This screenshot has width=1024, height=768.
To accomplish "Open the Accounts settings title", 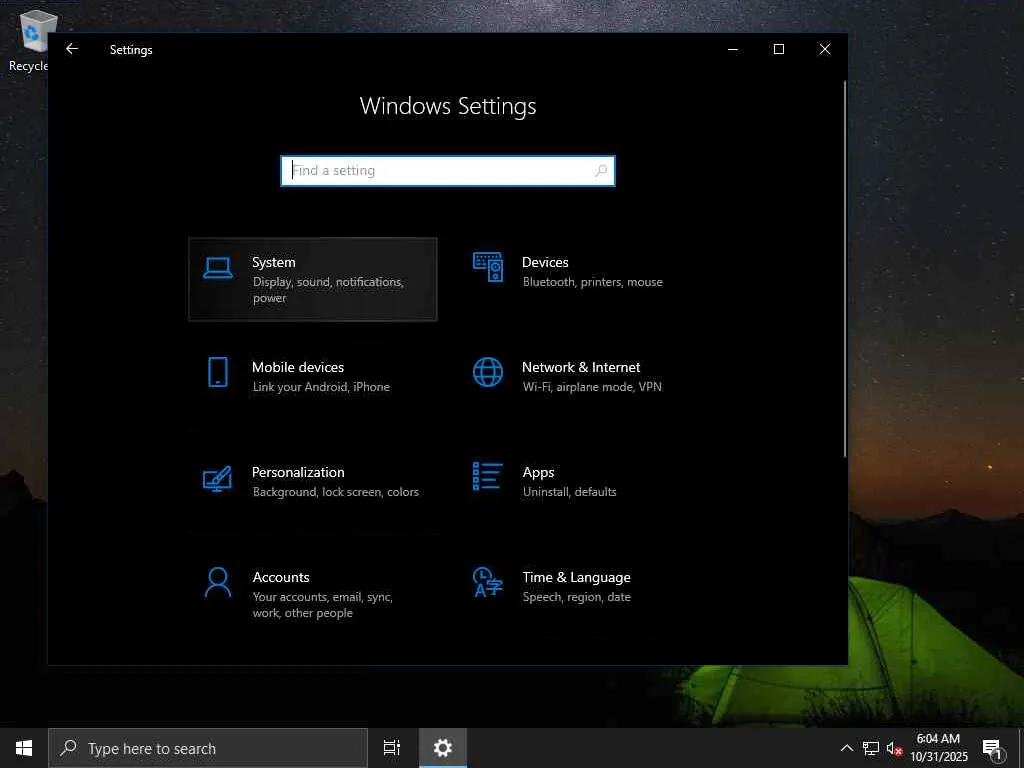I will tap(281, 577).
